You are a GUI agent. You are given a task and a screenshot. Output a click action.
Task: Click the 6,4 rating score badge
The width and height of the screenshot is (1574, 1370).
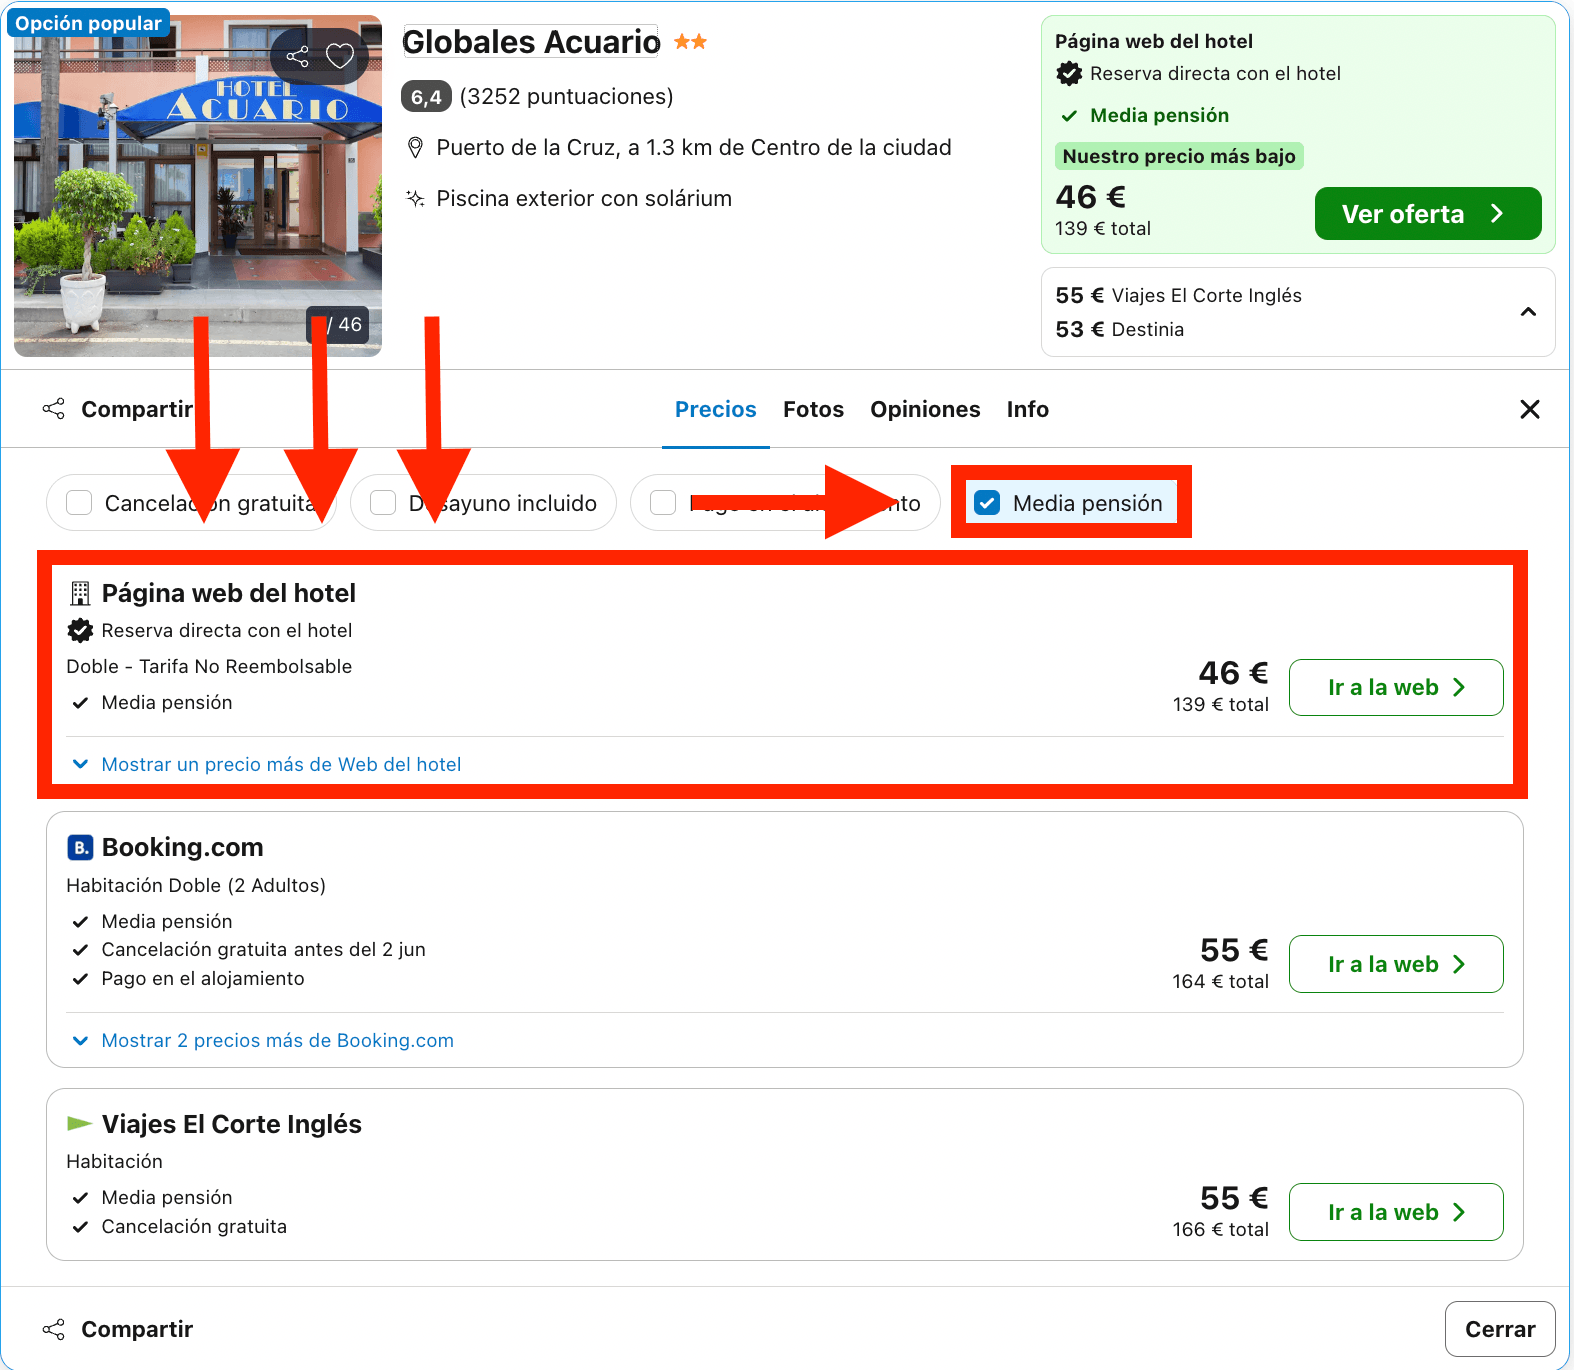click(426, 97)
